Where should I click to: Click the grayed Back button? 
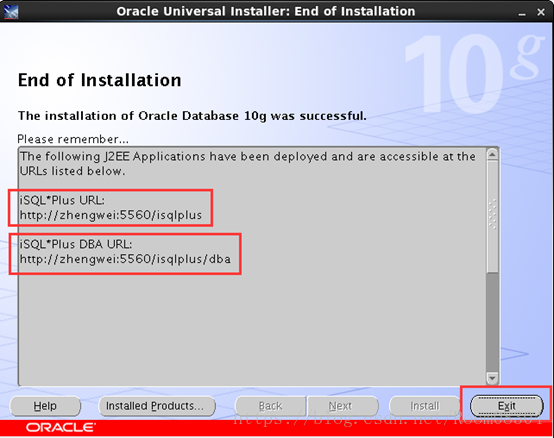point(270,406)
